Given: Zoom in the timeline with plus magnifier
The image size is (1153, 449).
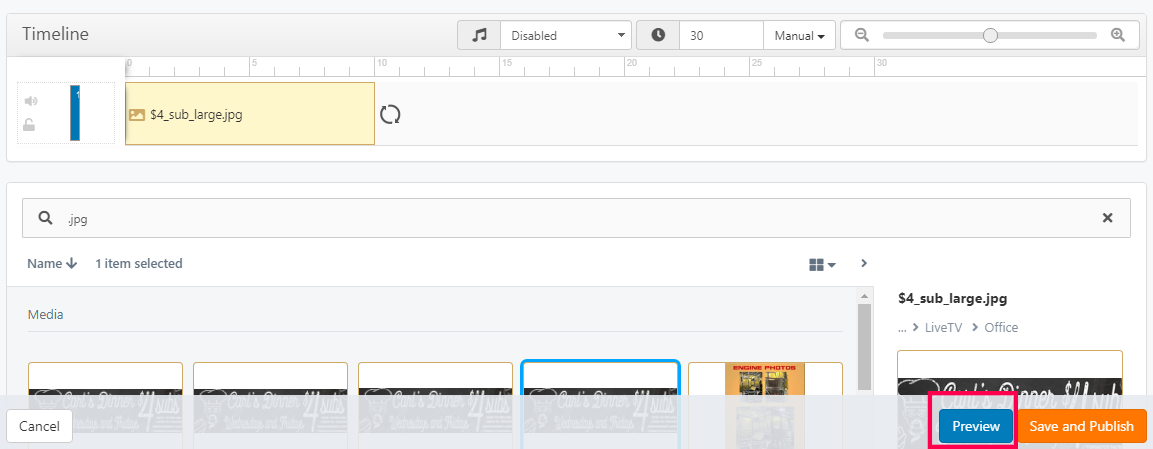Looking at the screenshot, I should coord(1118,35).
